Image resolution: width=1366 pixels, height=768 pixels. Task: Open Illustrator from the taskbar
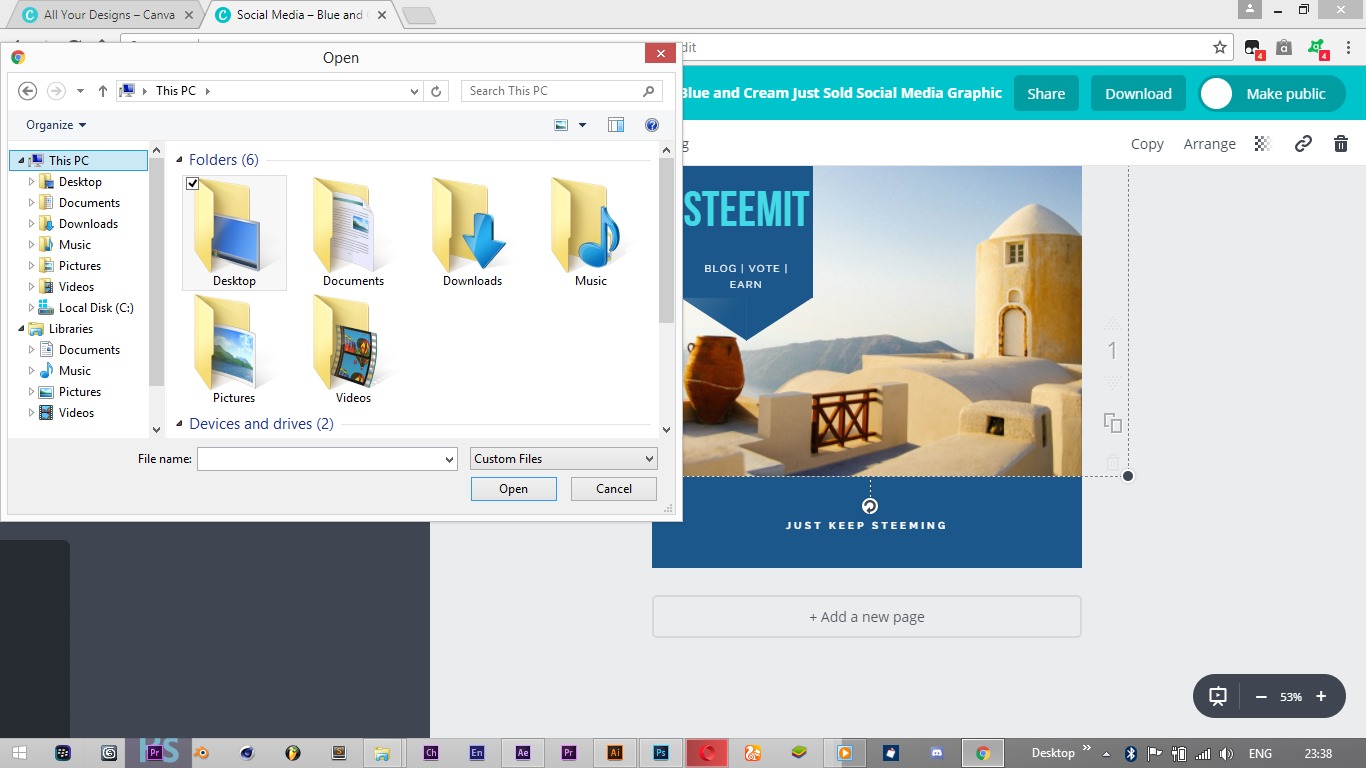pyautogui.click(x=615, y=753)
